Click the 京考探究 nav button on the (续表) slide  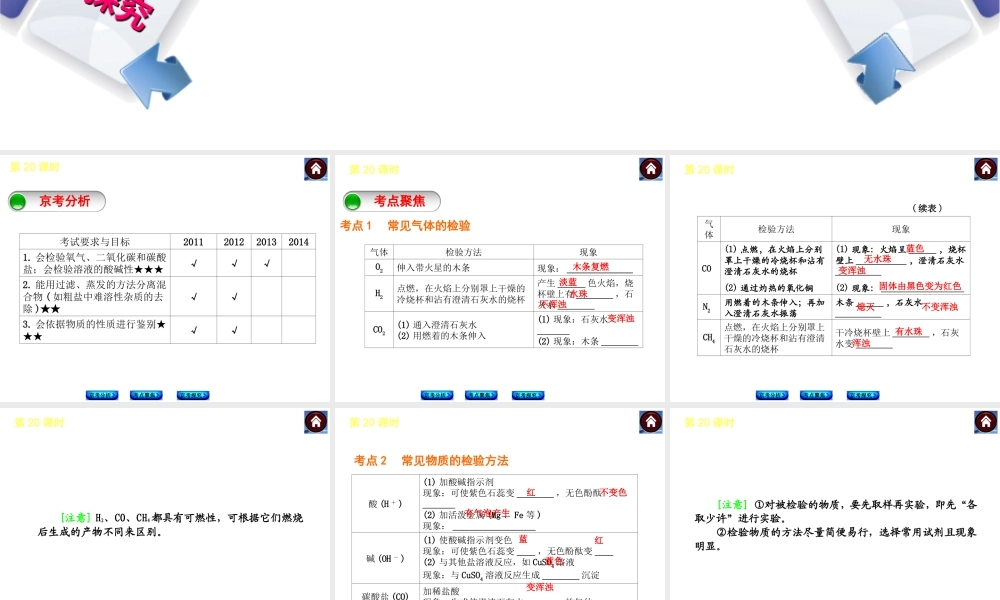click(x=863, y=395)
